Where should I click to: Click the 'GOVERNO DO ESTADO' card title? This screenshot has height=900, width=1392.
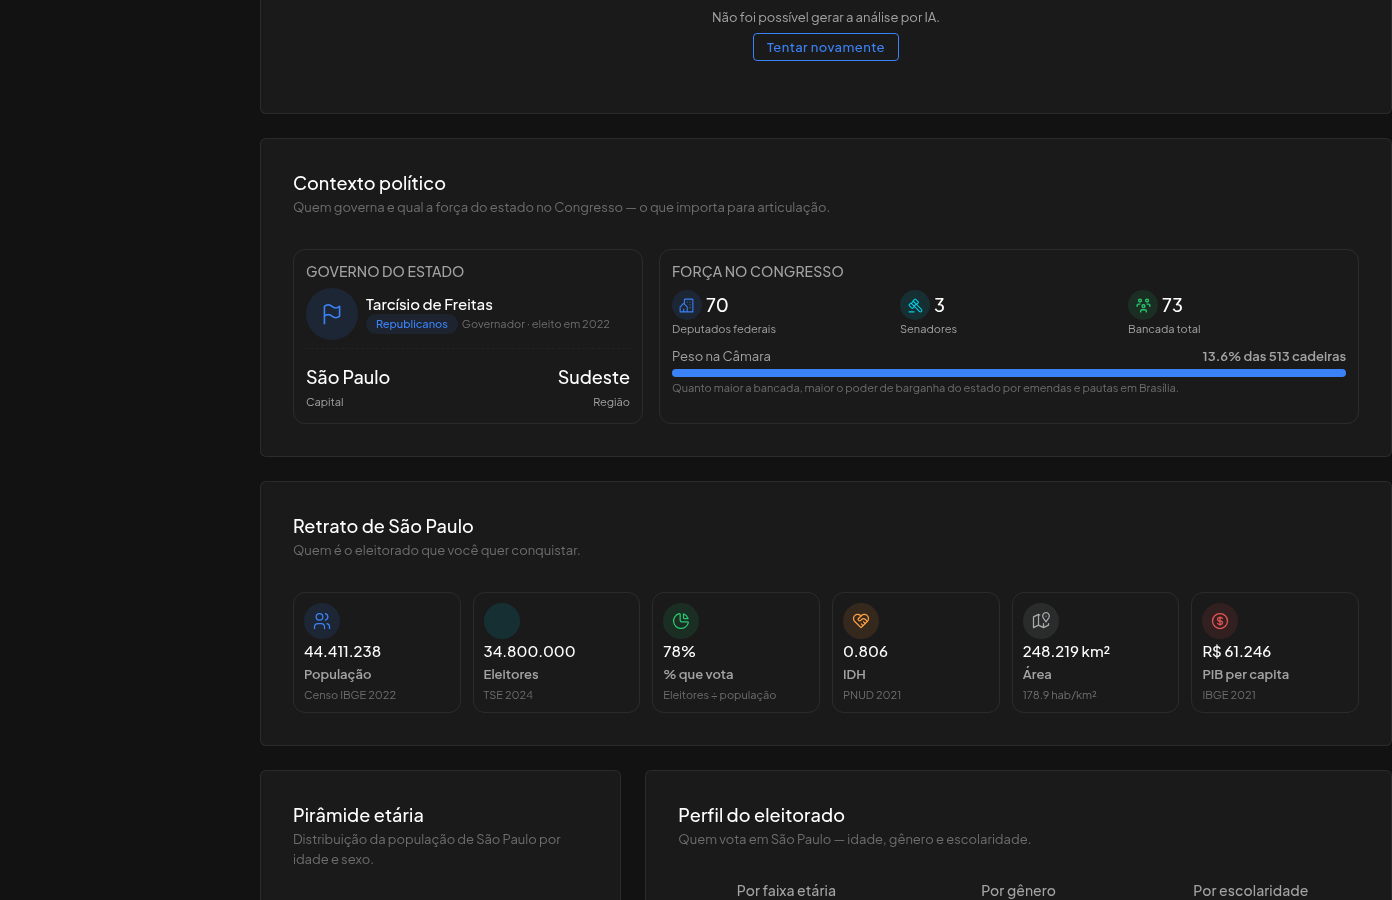click(385, 272)
